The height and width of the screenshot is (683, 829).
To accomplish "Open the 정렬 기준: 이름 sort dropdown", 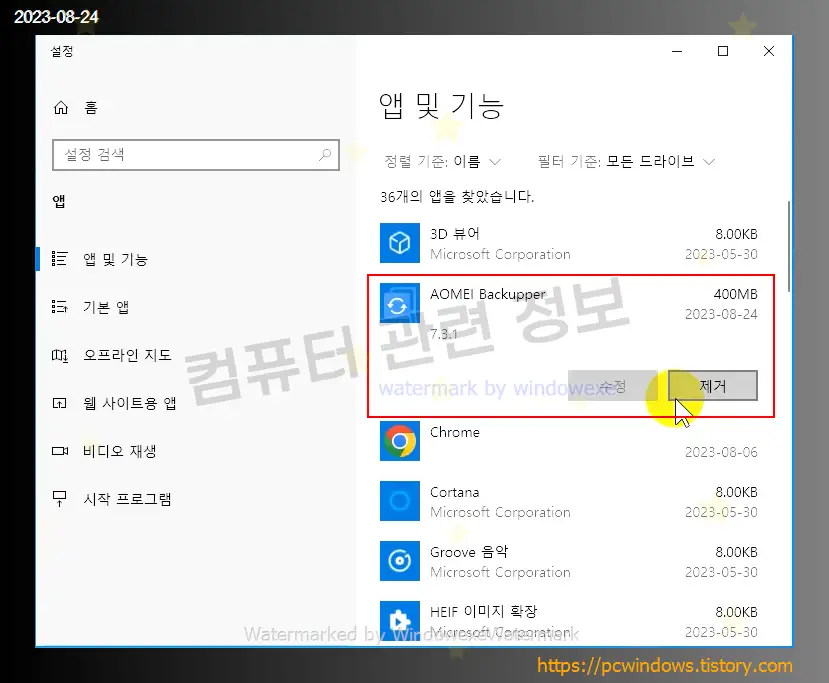I will pos(443,161).
